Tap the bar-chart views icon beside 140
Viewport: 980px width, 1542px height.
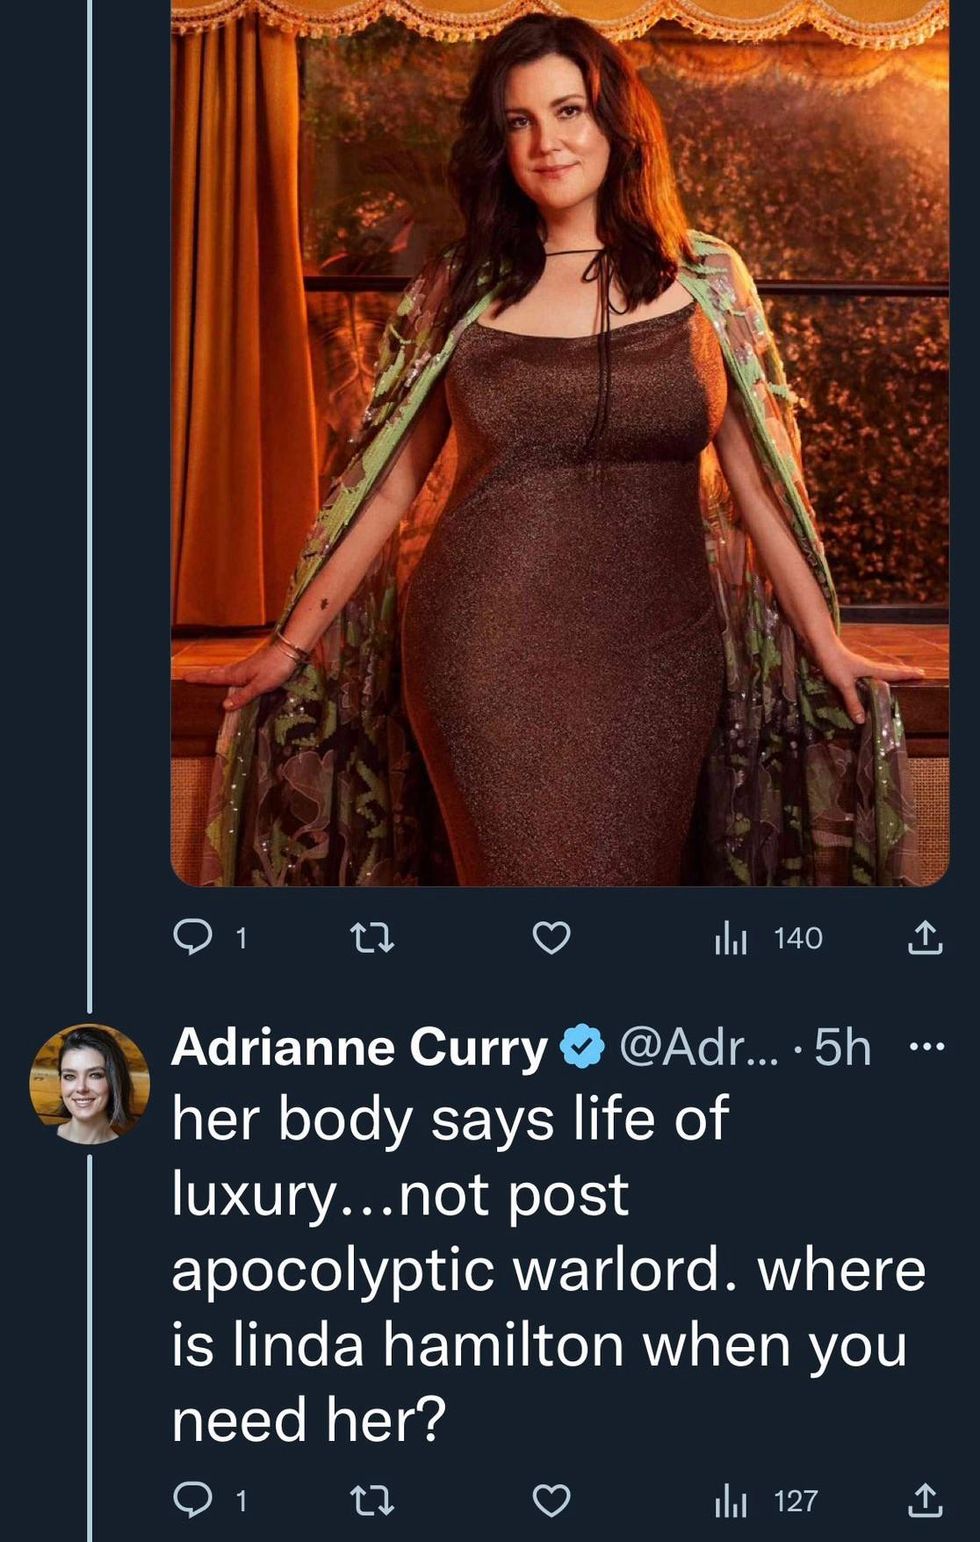[731, 938]
